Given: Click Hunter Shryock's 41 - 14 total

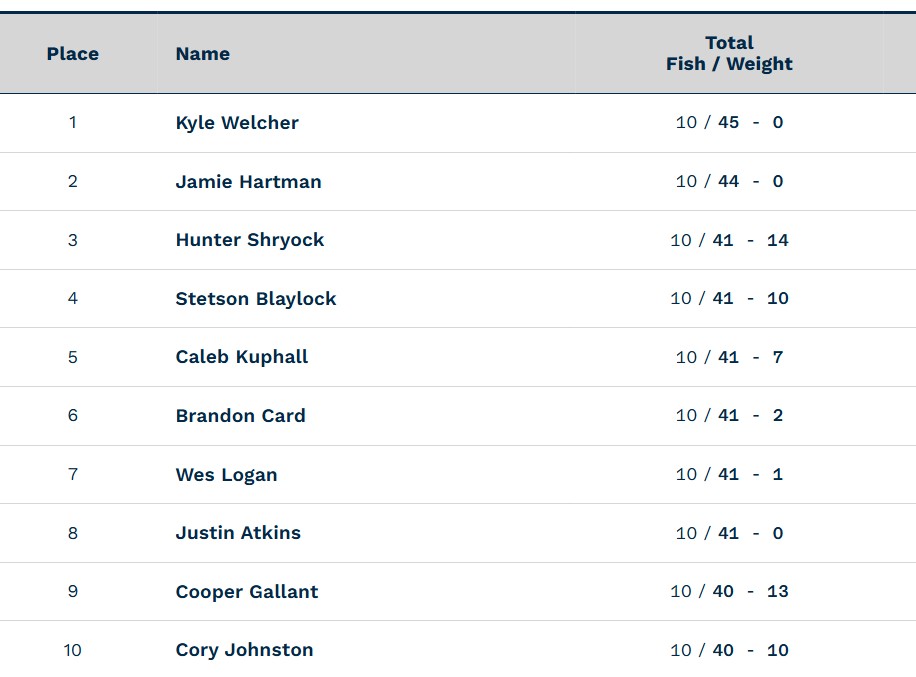Looking at the screenshot, I should 749,240.
